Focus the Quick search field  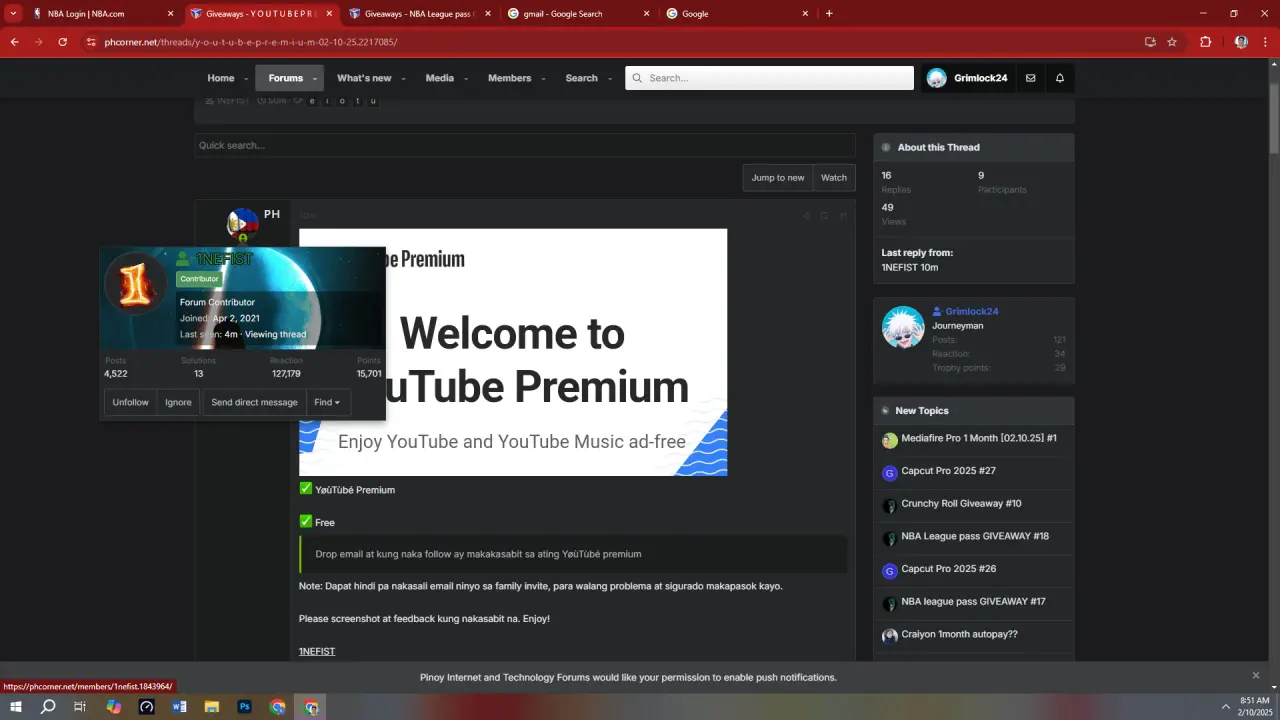pyautogui.click(x=525, y=146)
